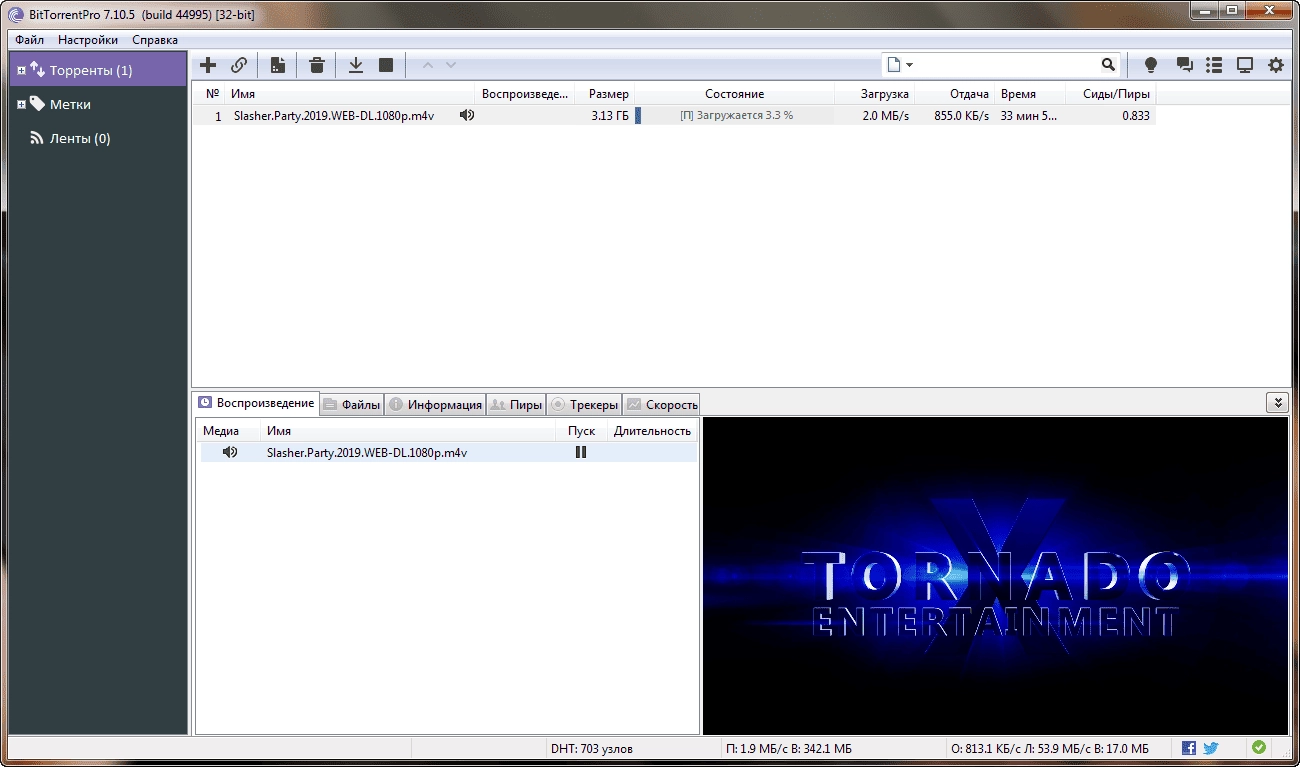Viewport: 1300px width, 767px height.
Task: Start torrent download arrow icon
Action: (x=355, y=65)
